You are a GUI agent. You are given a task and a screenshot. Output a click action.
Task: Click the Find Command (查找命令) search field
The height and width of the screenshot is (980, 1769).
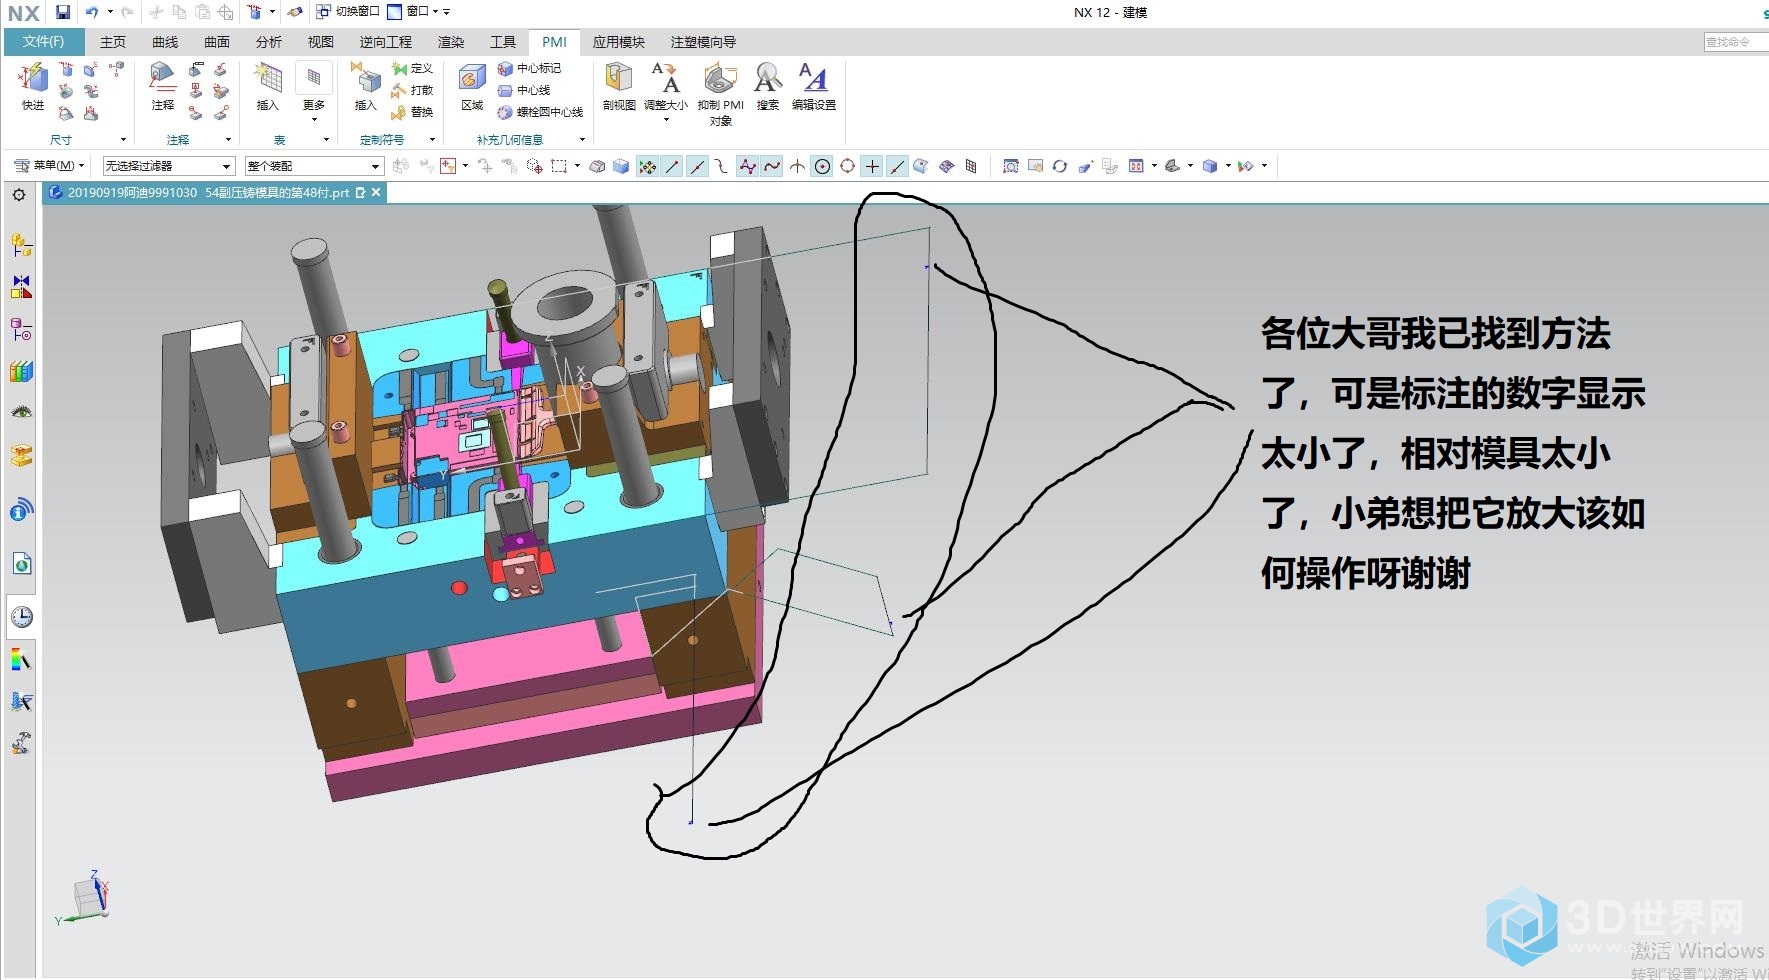(1736, 42)
